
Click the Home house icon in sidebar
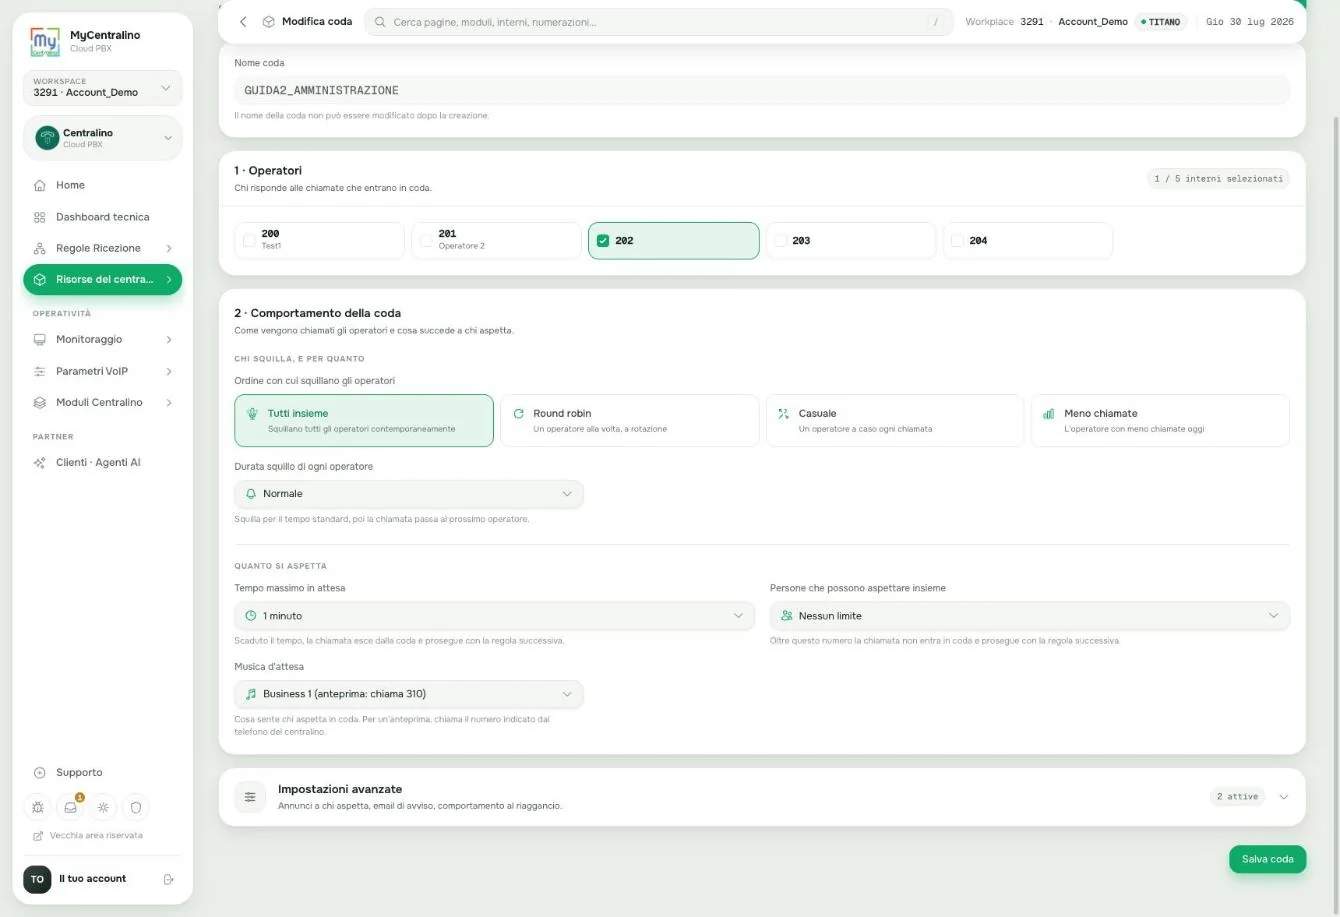[40, 185]
